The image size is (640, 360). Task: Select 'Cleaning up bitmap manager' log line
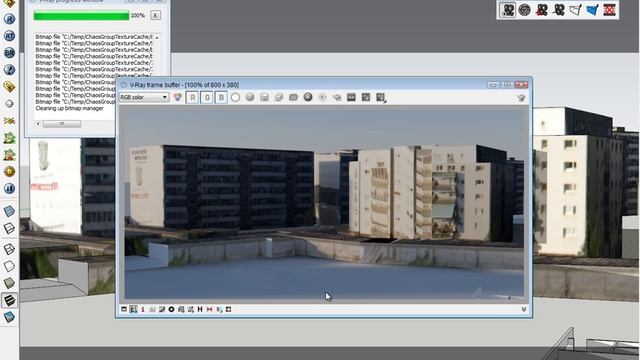click(69, 109)
